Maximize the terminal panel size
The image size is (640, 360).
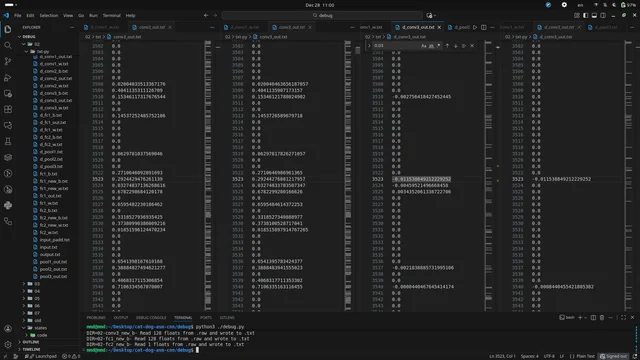(x=624, y=317)
